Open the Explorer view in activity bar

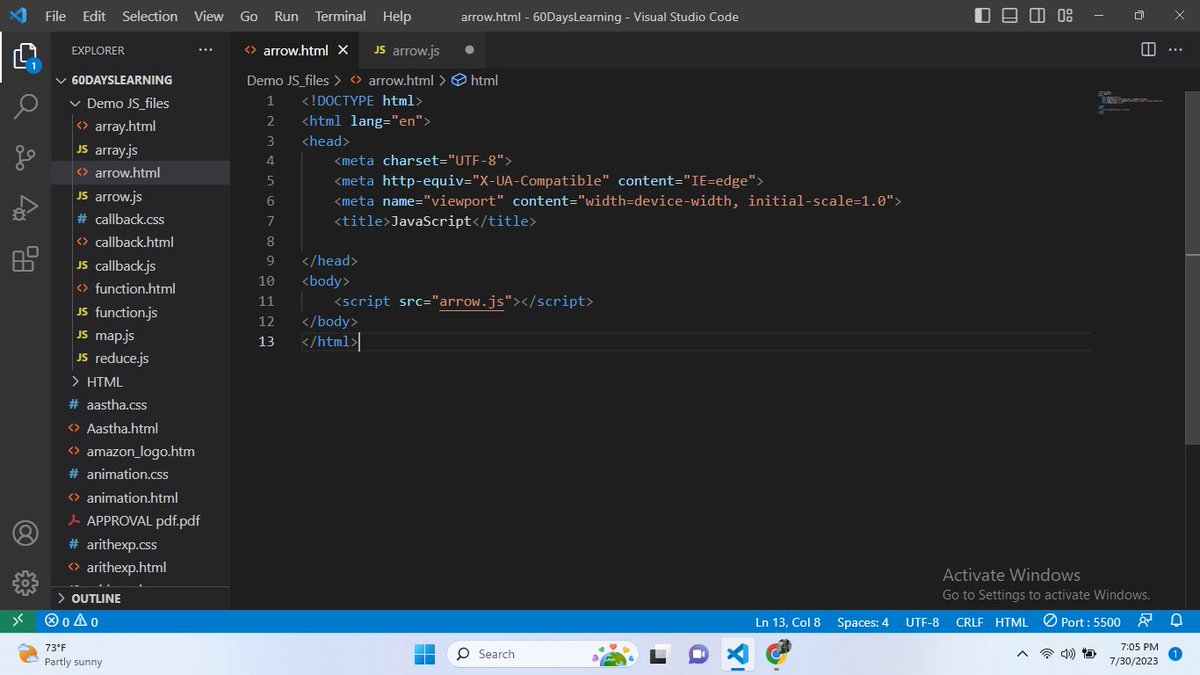click(x=25, y=57)
